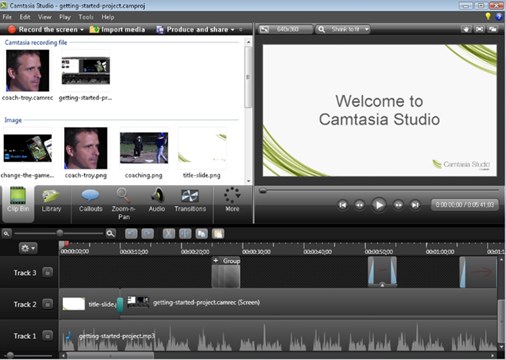Click the lightbulb tips icon

click(x=488, y=16)
